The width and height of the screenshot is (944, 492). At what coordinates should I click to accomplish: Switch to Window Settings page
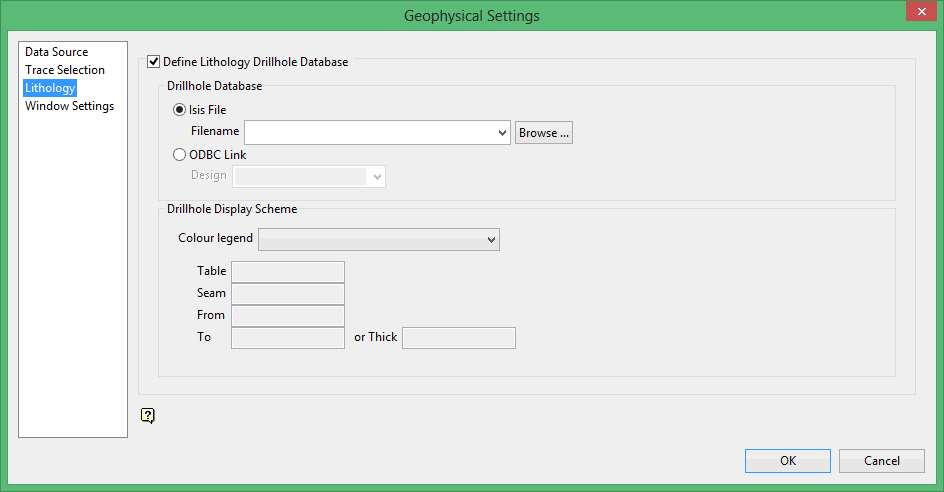coord(70,106)
